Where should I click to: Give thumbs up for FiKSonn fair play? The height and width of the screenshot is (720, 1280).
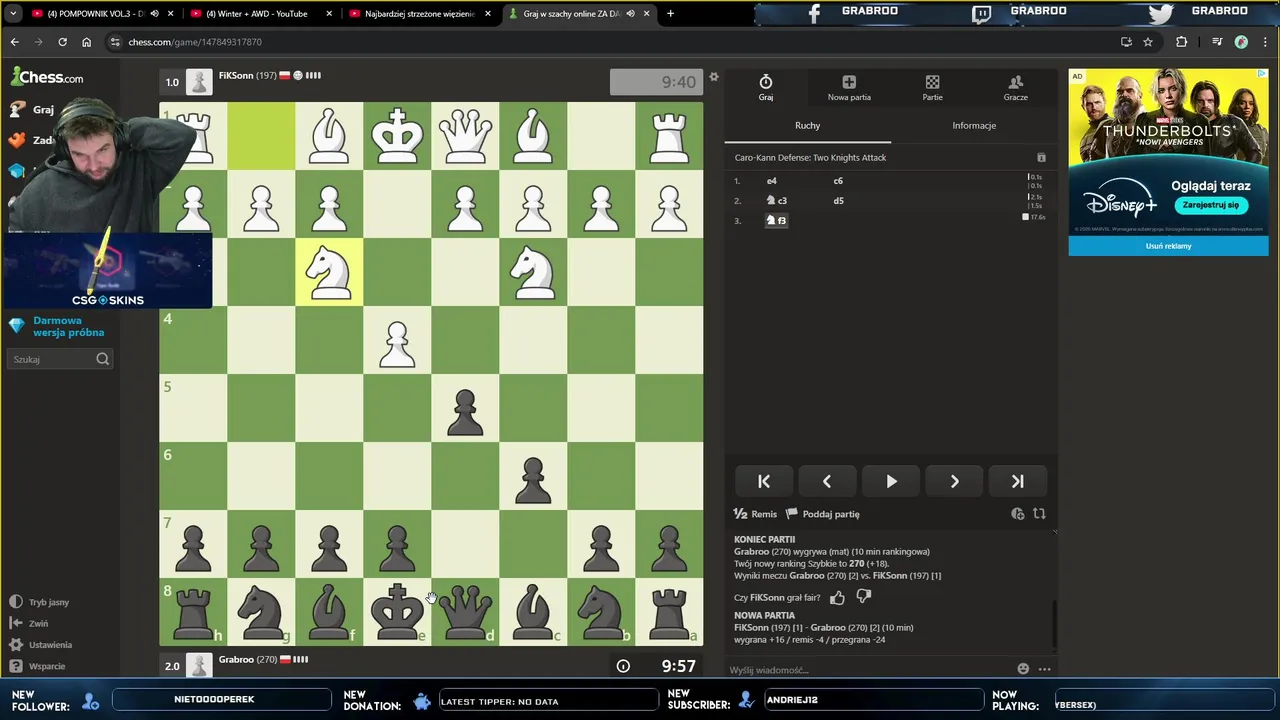point(837,597)
